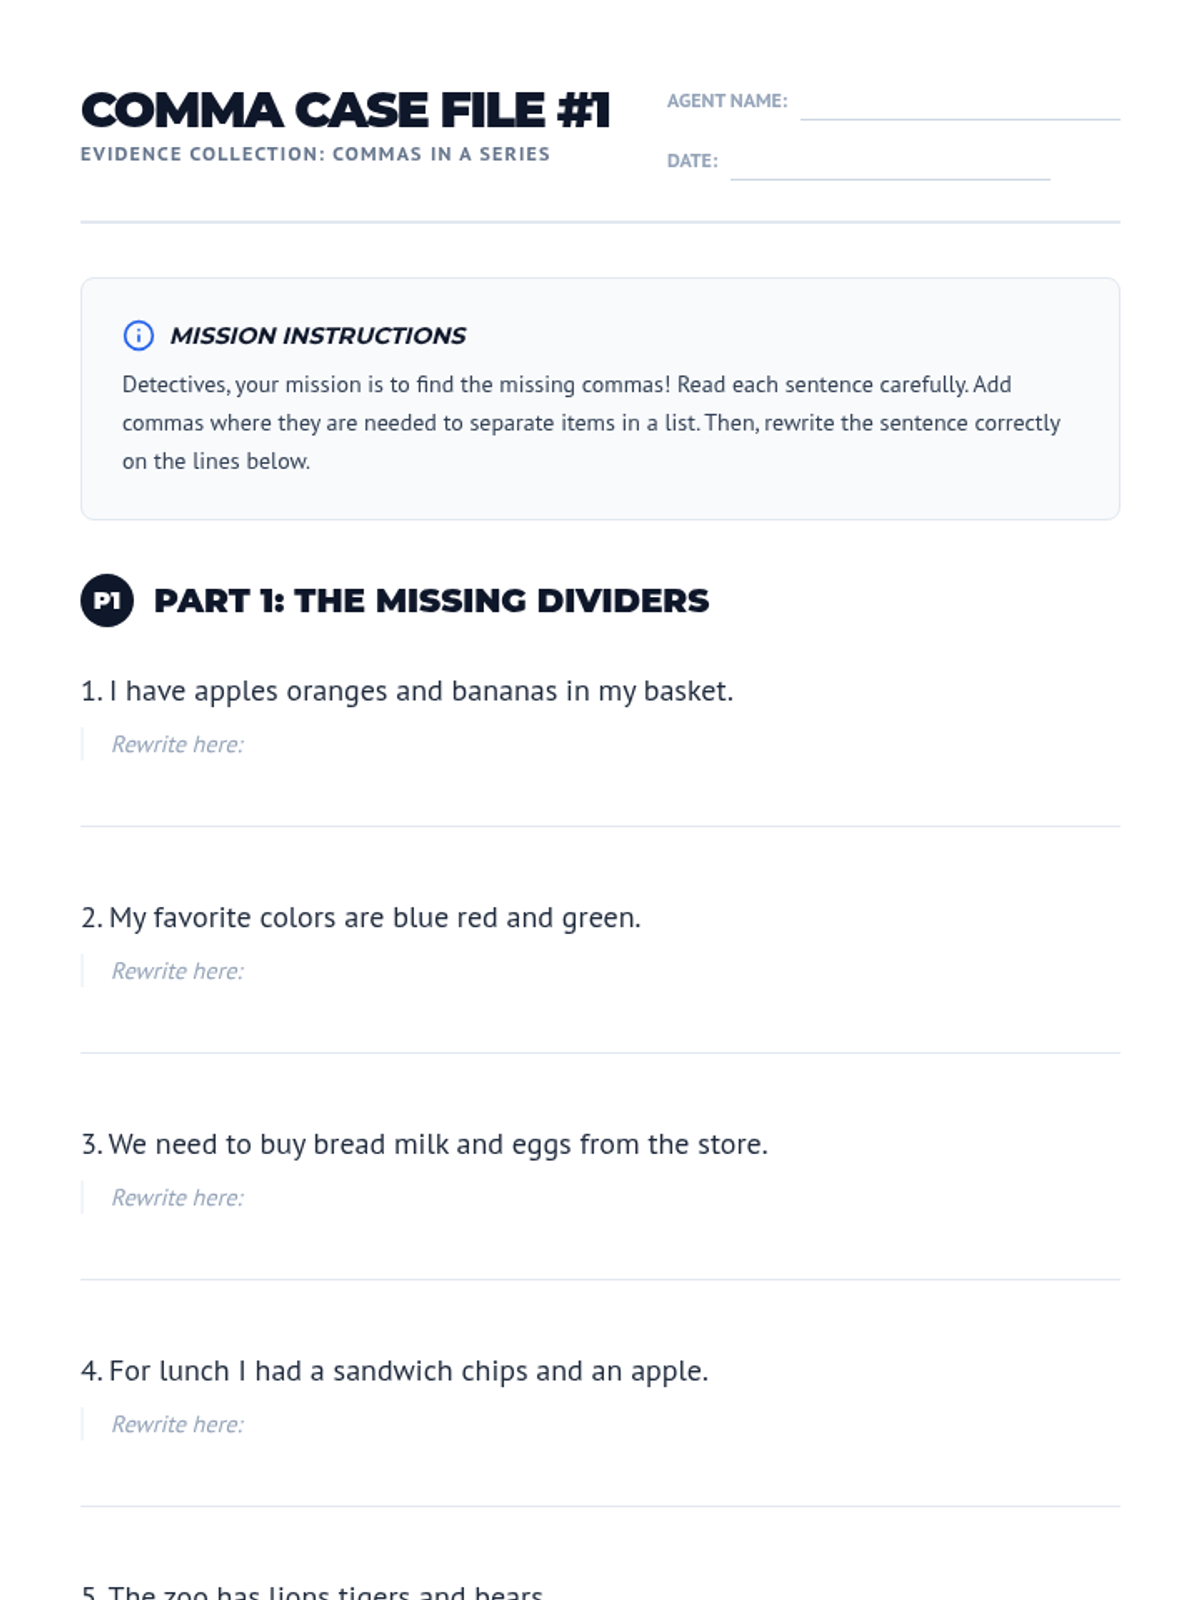The height and width of the screenshot is (1600, 1200).
Task: Click the Rewrite here field under sentence 4
Action: click(x=600, y=1457)
